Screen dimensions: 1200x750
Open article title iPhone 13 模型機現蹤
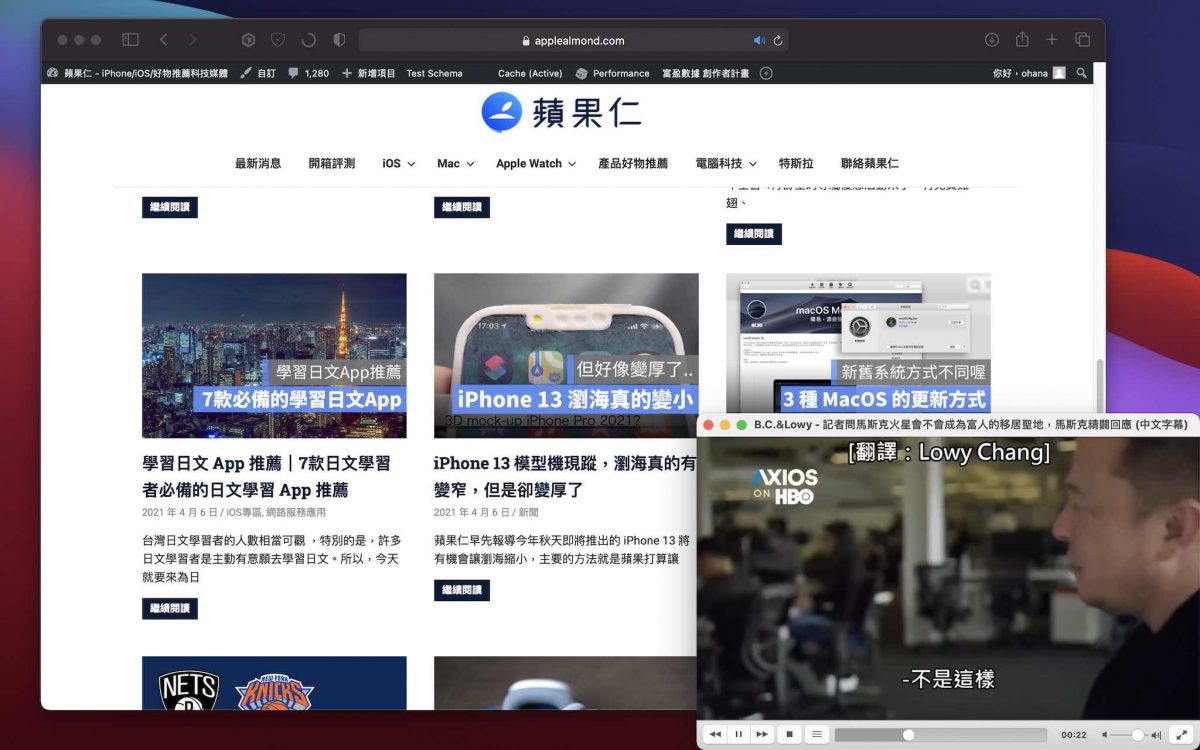point(565,476)
